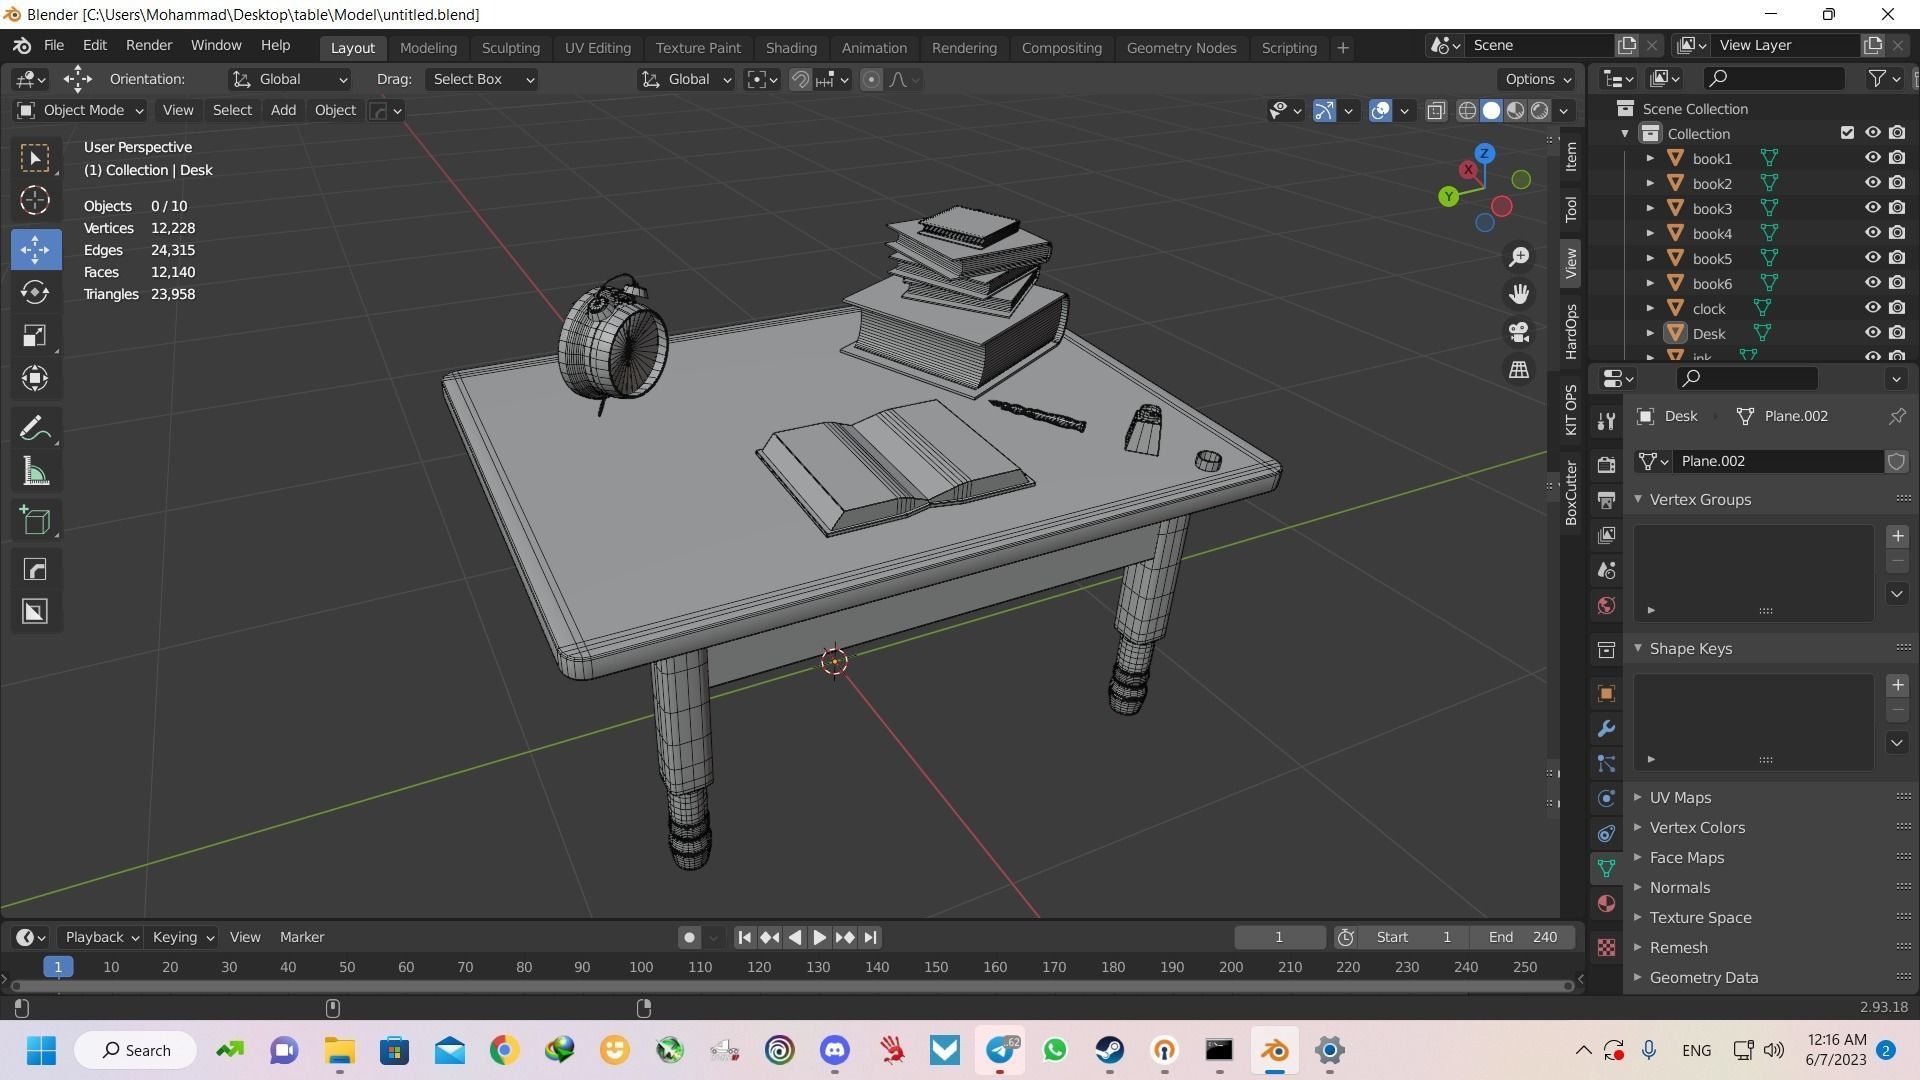The image size is (1920, 1080).
Task: Disable Desk render with camera icon
Action: point(1897,333)
